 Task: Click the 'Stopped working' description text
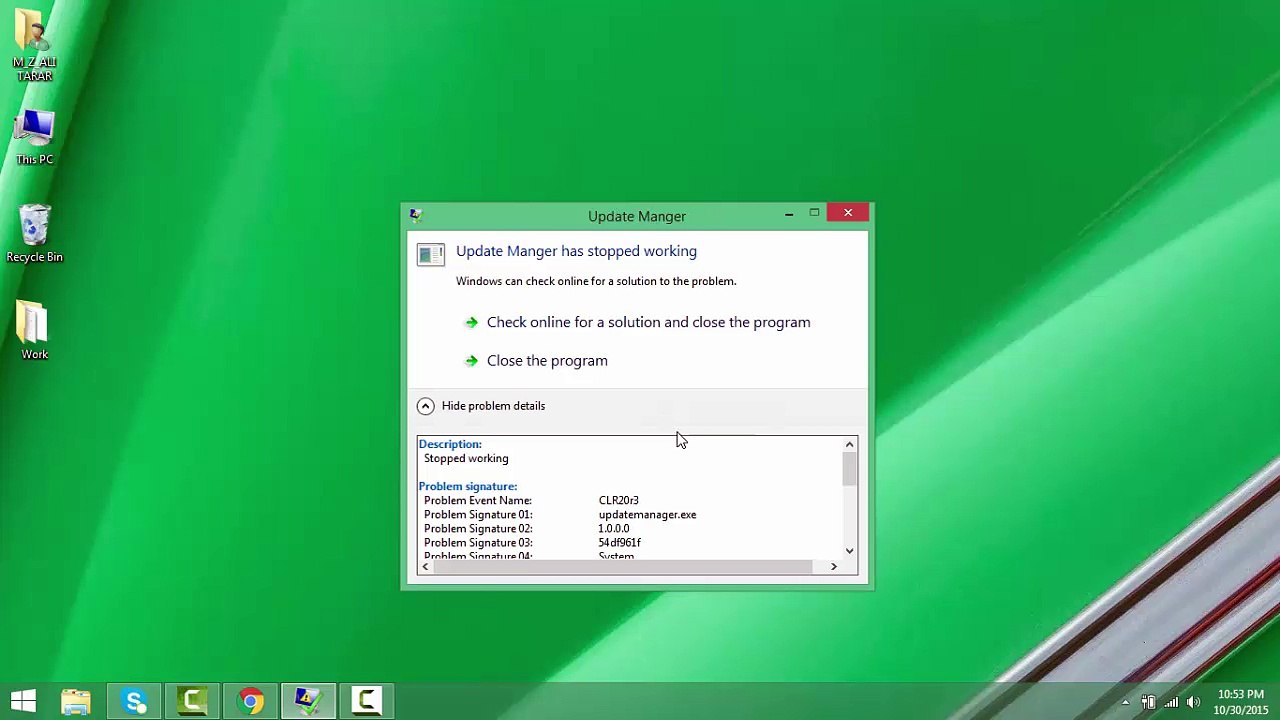click(466, 459)
